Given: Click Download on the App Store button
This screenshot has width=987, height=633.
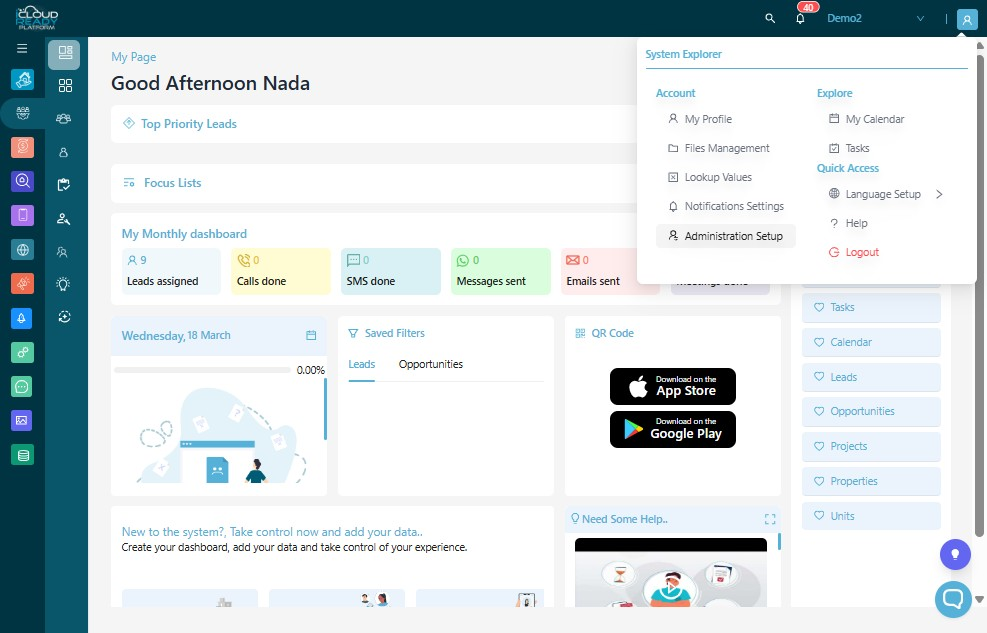Looking at the screenshot, I should tap(673, 386).
